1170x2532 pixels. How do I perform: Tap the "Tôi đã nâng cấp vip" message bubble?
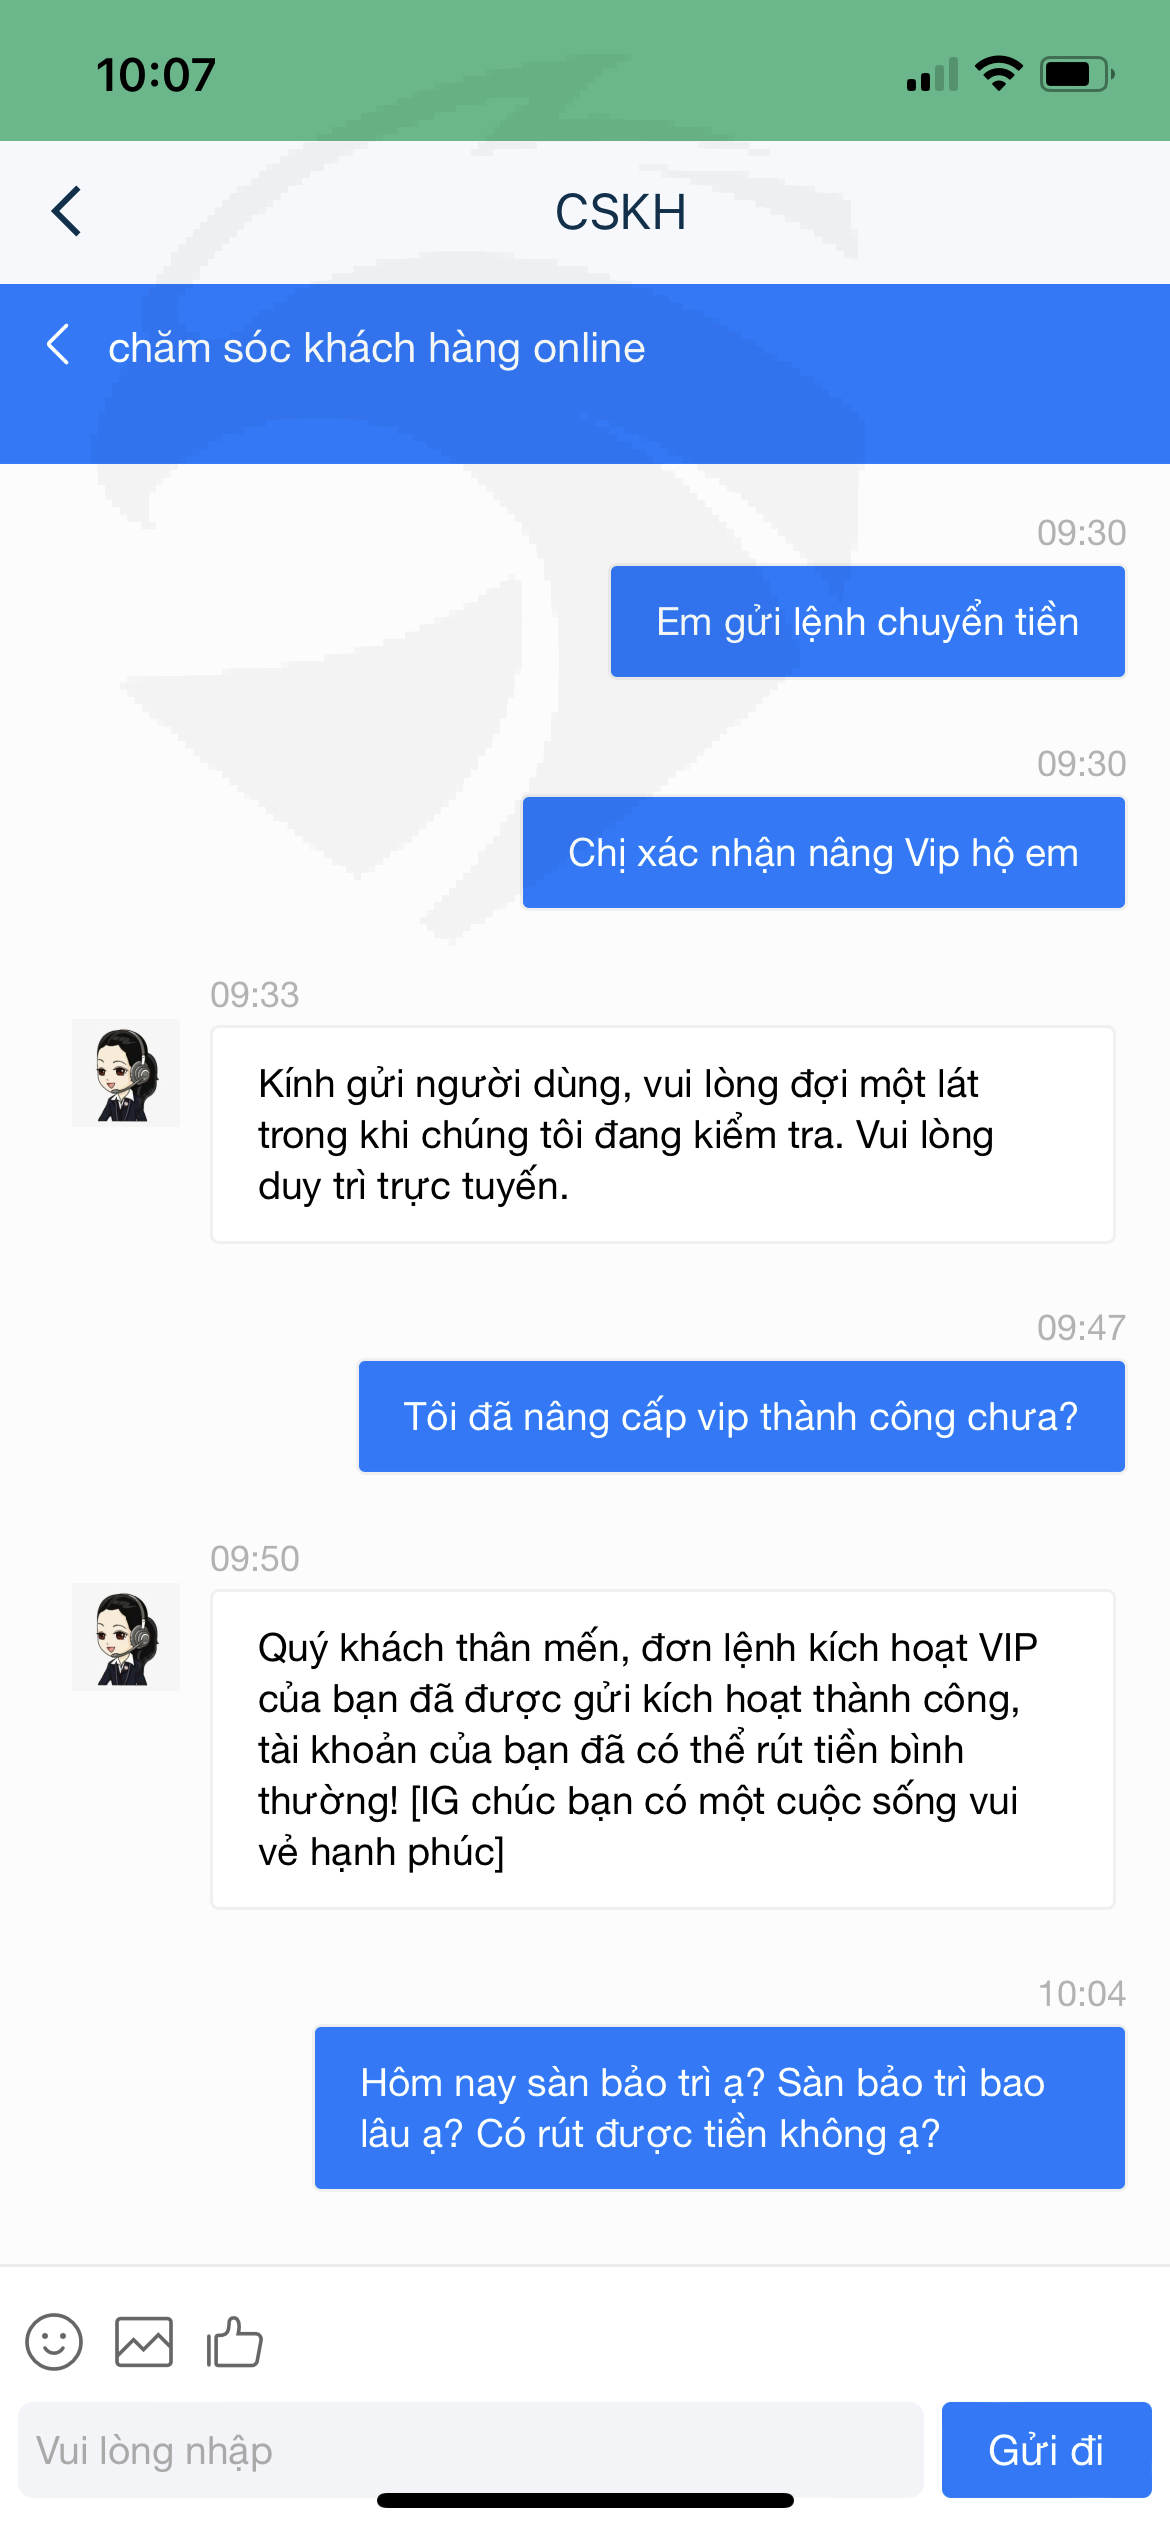[x=741, y=1417]
